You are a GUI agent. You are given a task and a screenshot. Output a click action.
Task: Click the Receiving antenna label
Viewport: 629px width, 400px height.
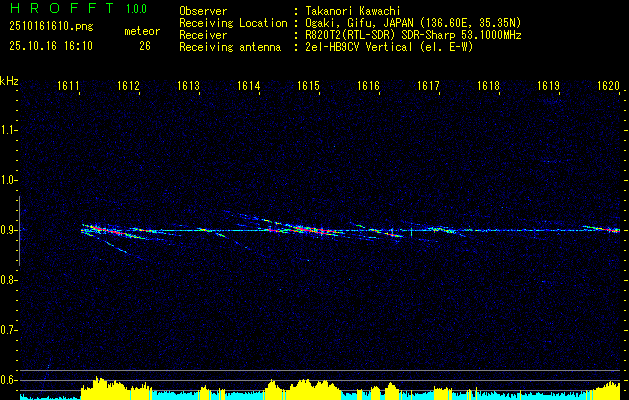click(230, 47)
